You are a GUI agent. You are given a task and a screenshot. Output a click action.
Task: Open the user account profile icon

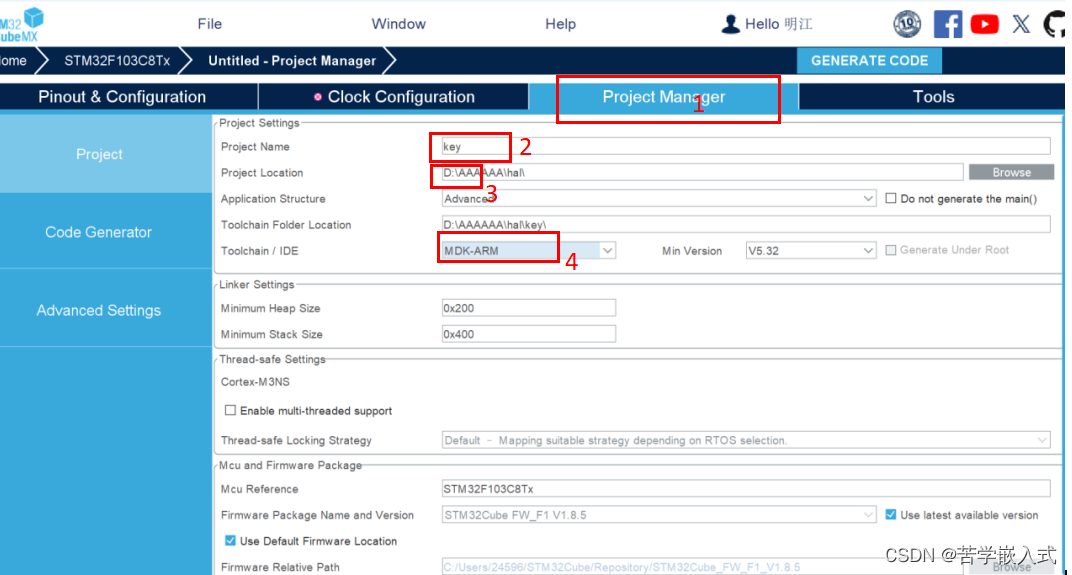coord(730,24)
